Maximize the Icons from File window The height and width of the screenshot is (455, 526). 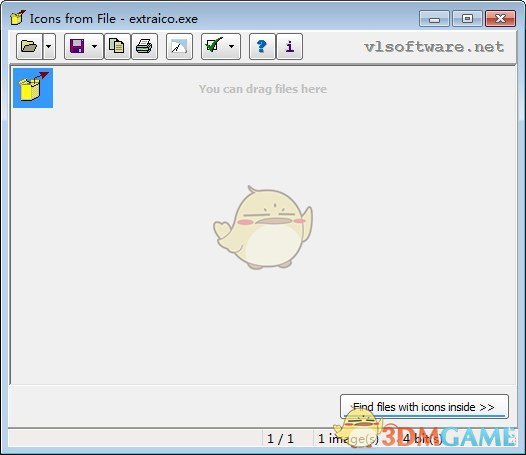tap(467, 18)
